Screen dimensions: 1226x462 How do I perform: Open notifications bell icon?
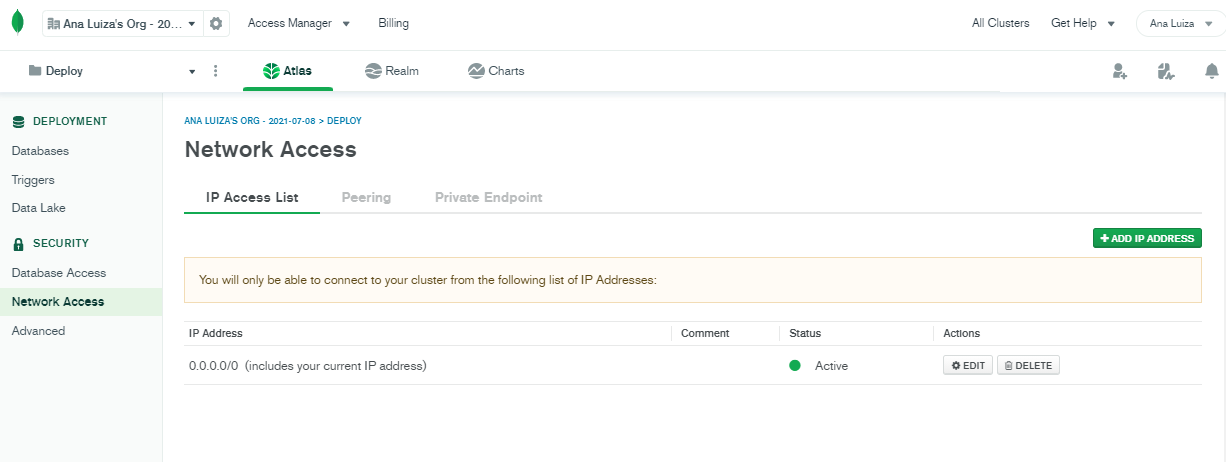tap(1212, 71)
